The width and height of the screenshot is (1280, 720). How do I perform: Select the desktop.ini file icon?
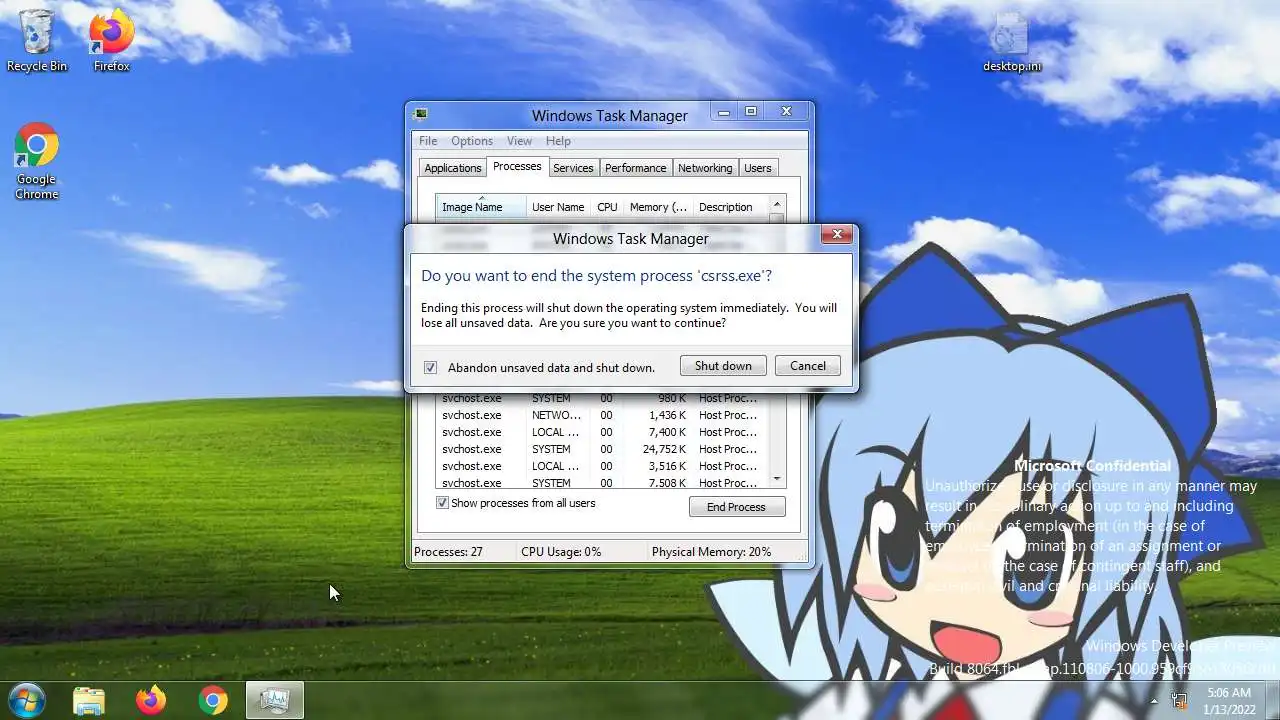(1011, 41)
